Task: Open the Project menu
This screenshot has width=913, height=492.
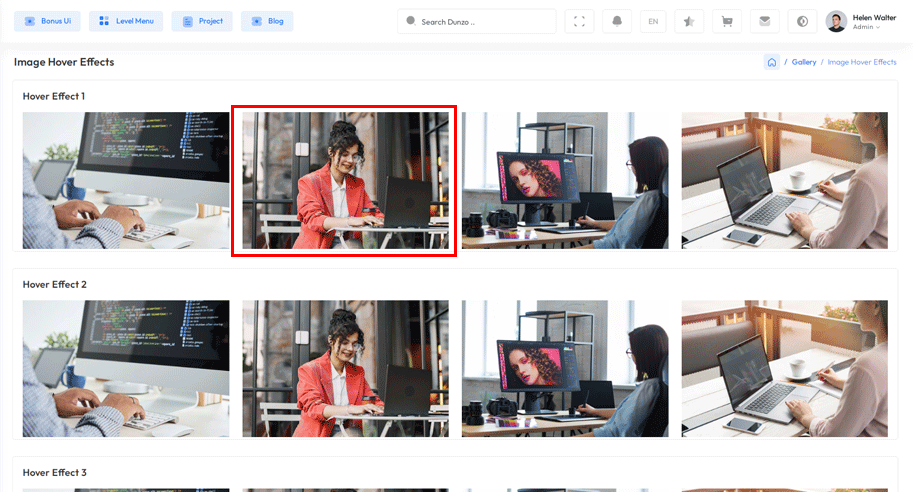Action: 202,21
